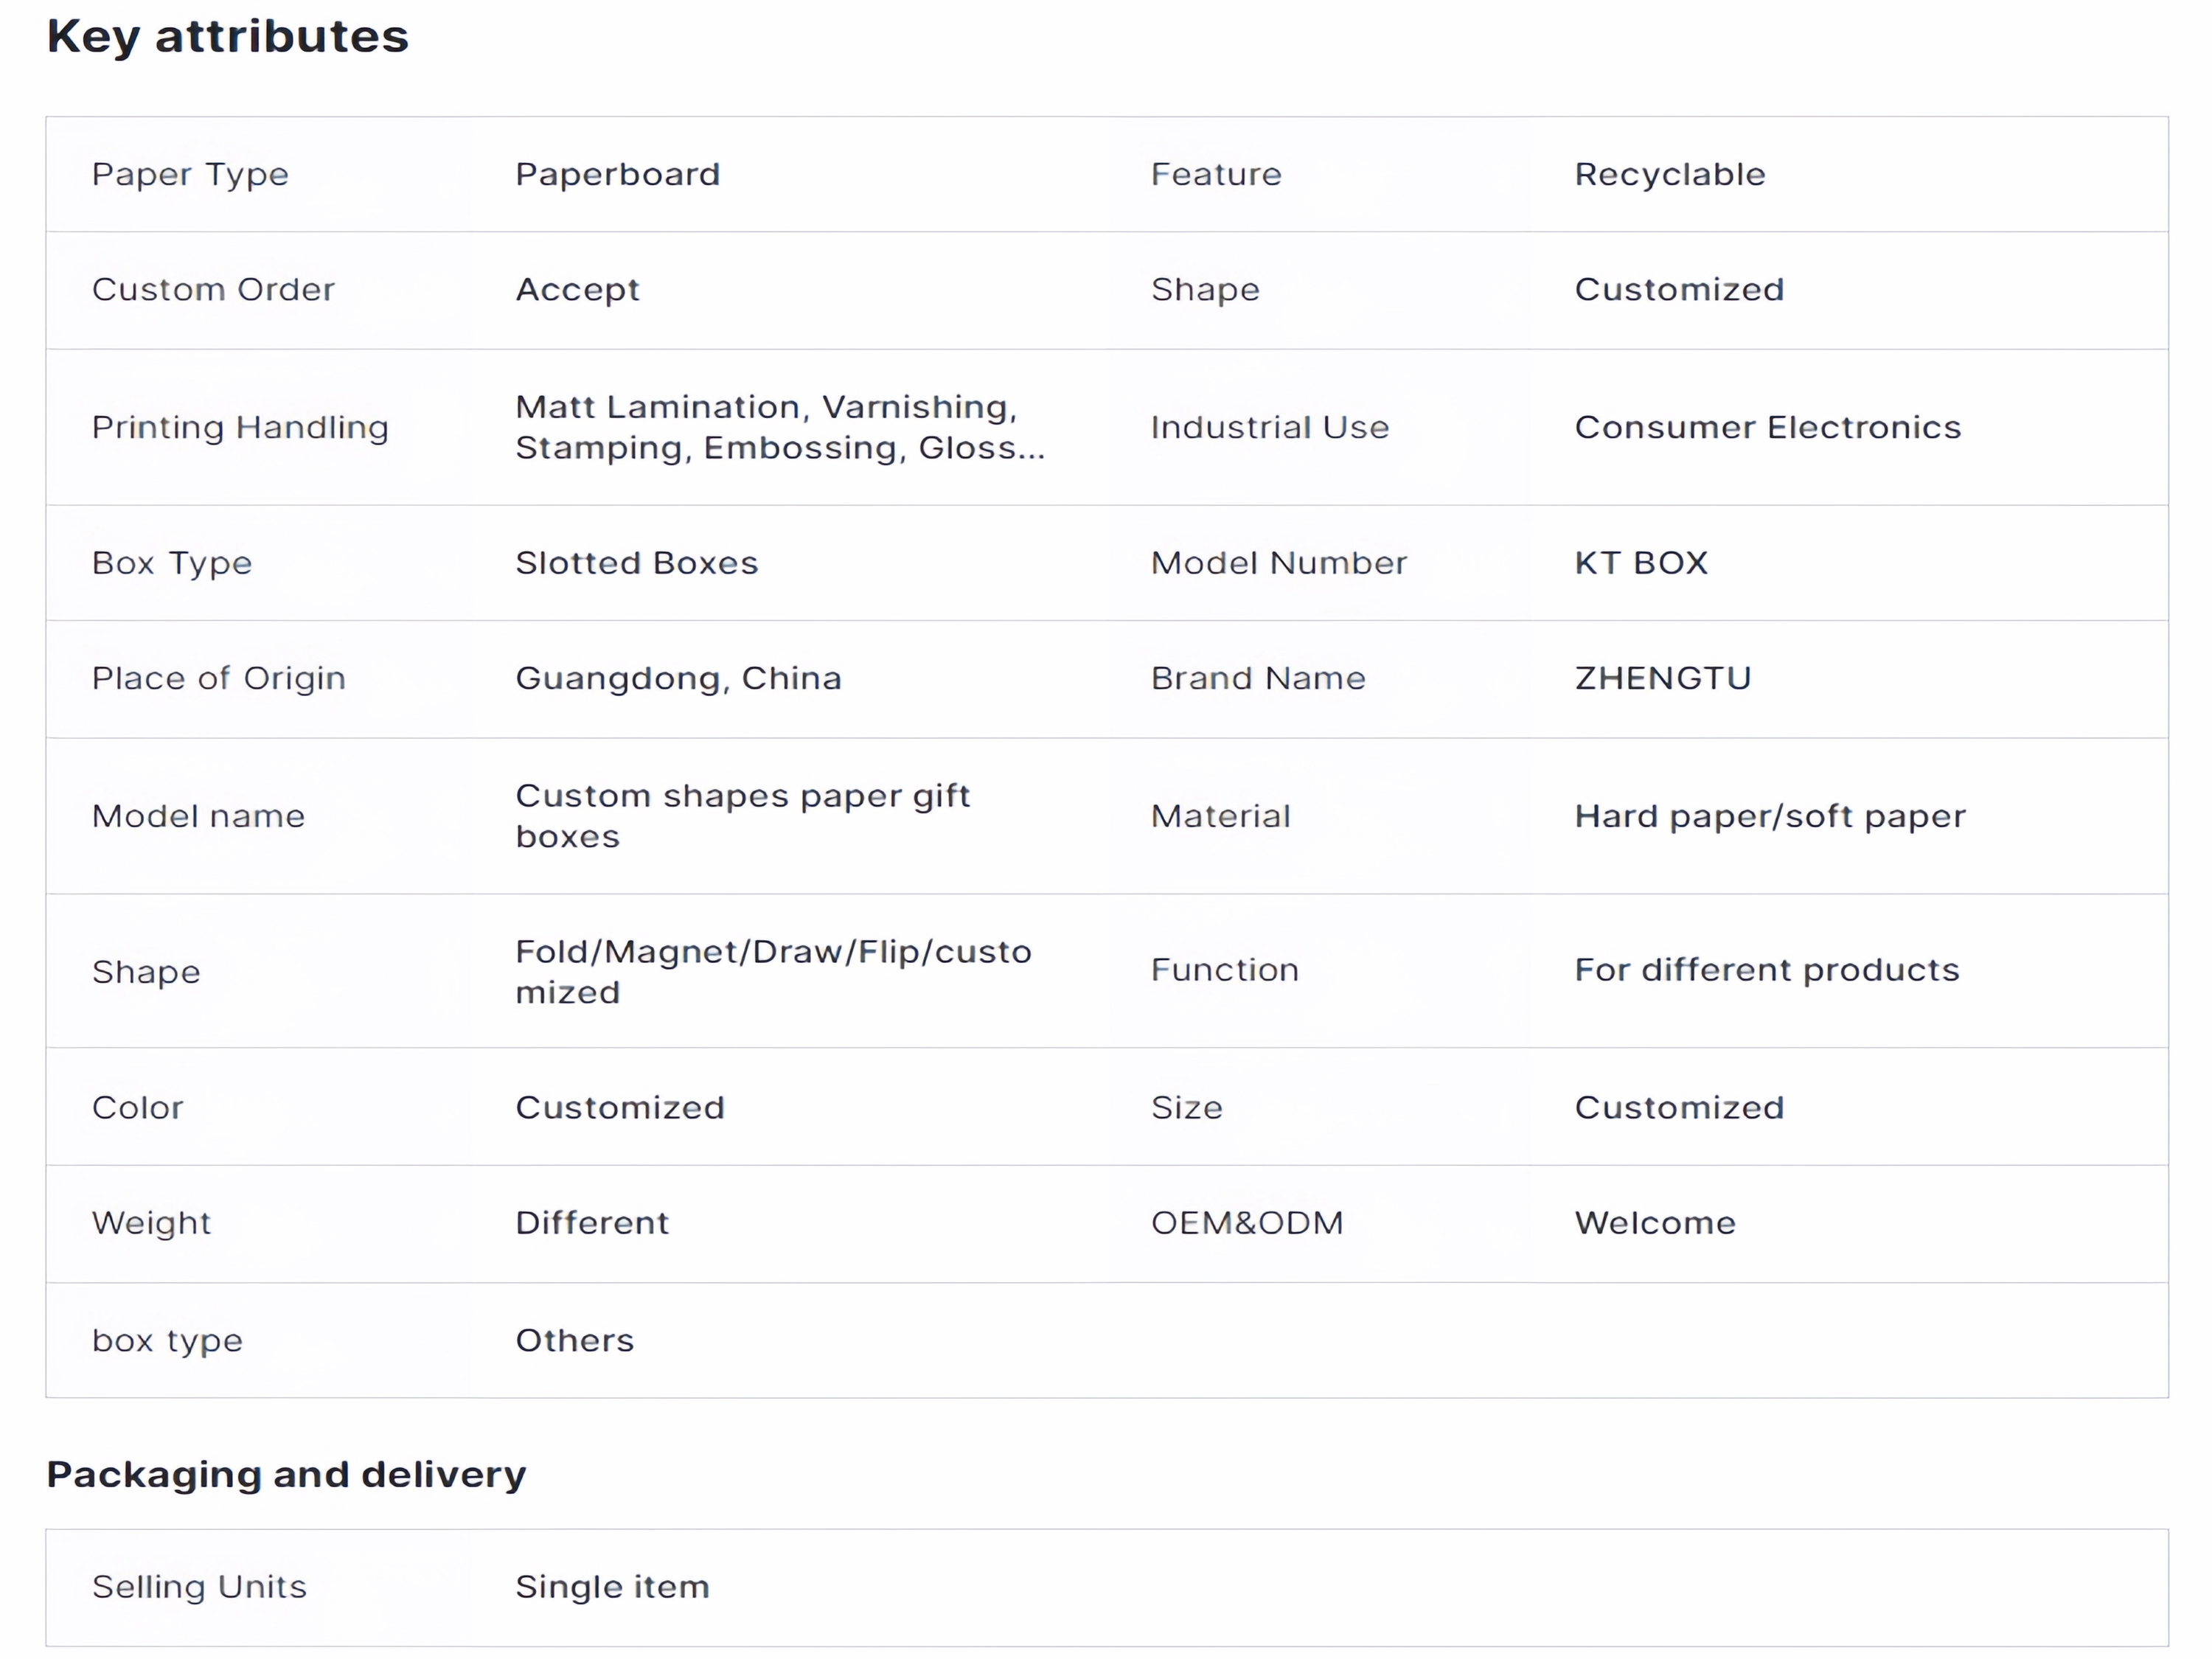This screenshot has width=2212, height=1659.
Task: Click the Fold/Magnet/Draw/Flip/customized shape value
Action: click(772, 971)
